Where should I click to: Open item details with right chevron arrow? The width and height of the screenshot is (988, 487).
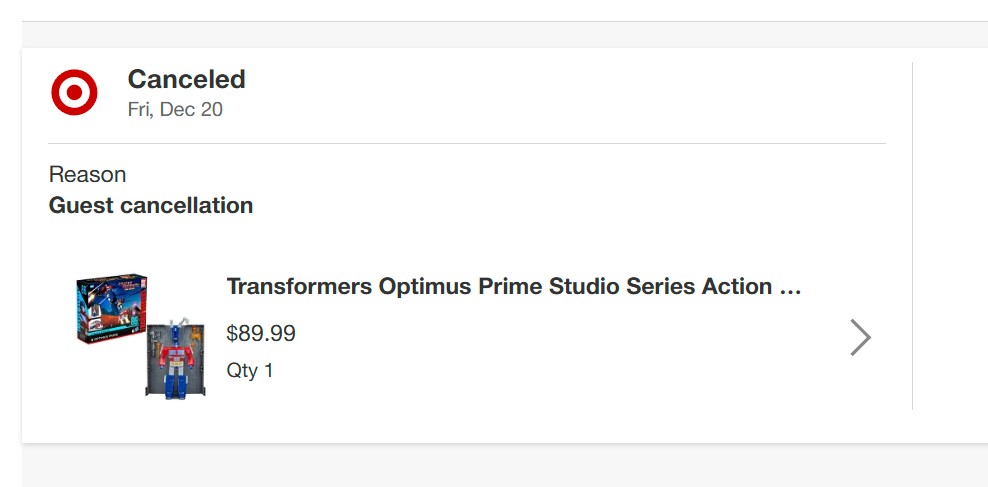[859, 338]
